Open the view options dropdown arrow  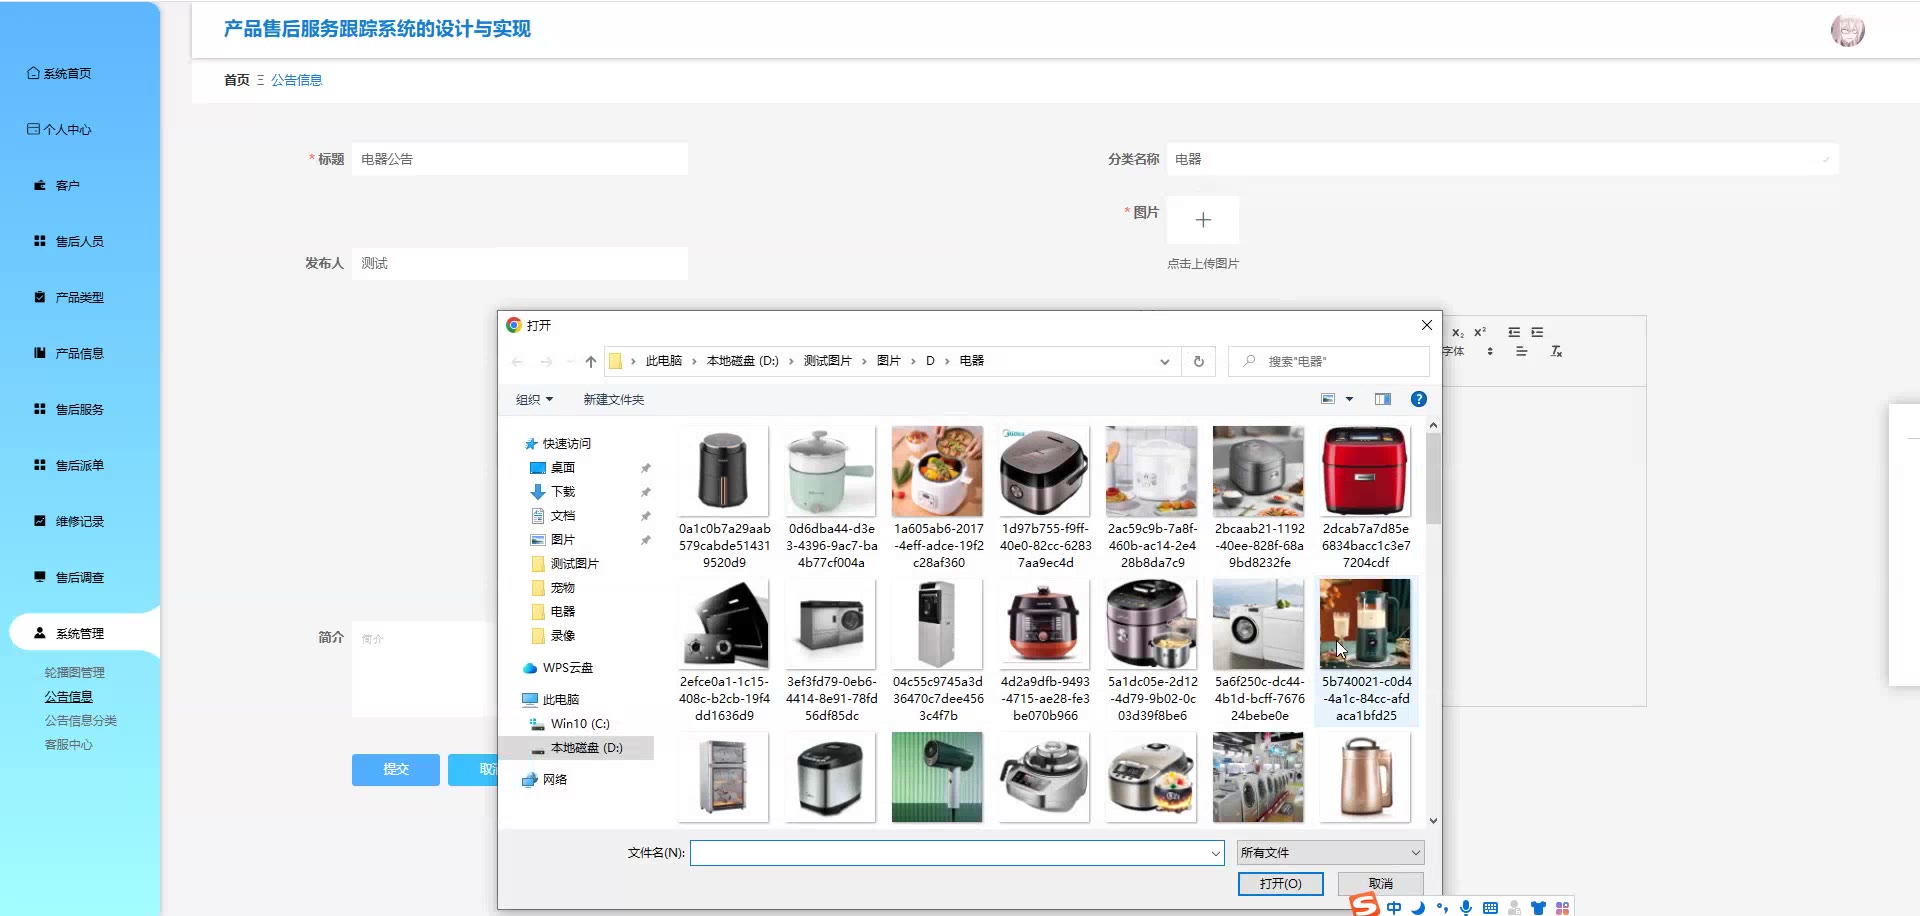(x=1349, y=399)
